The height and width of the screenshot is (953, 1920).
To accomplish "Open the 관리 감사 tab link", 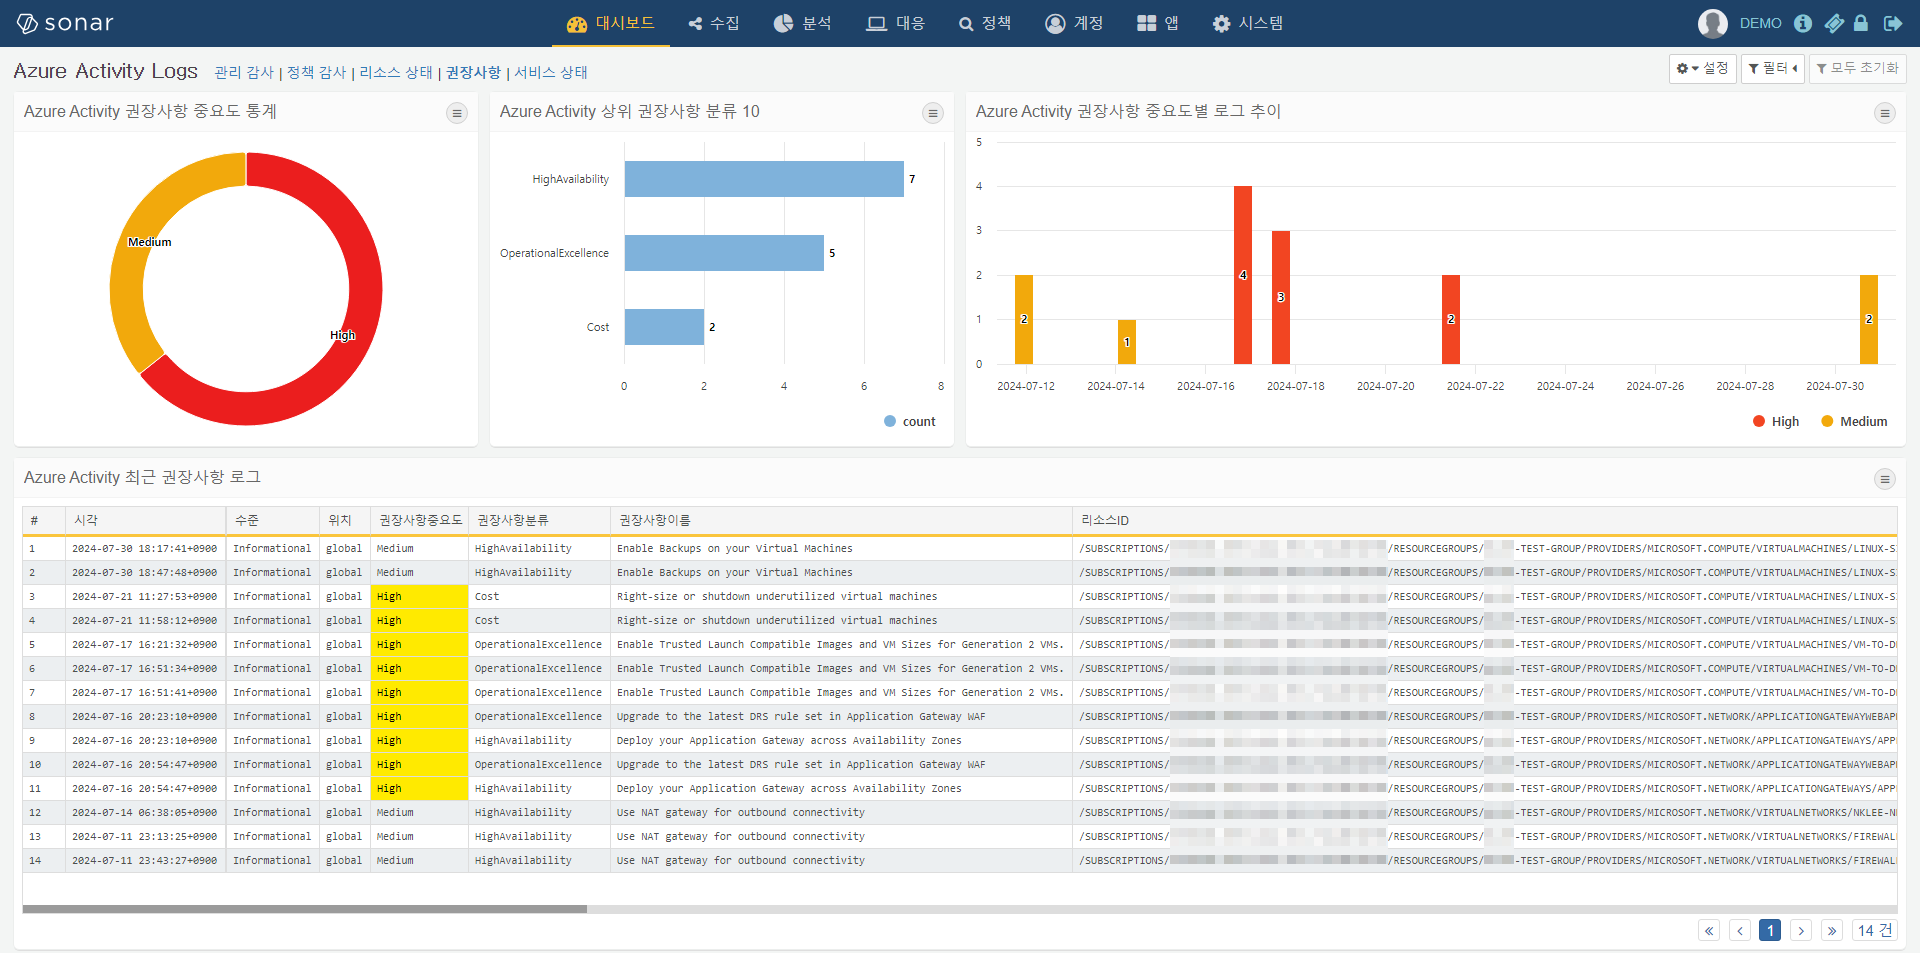I will (244, 72).
